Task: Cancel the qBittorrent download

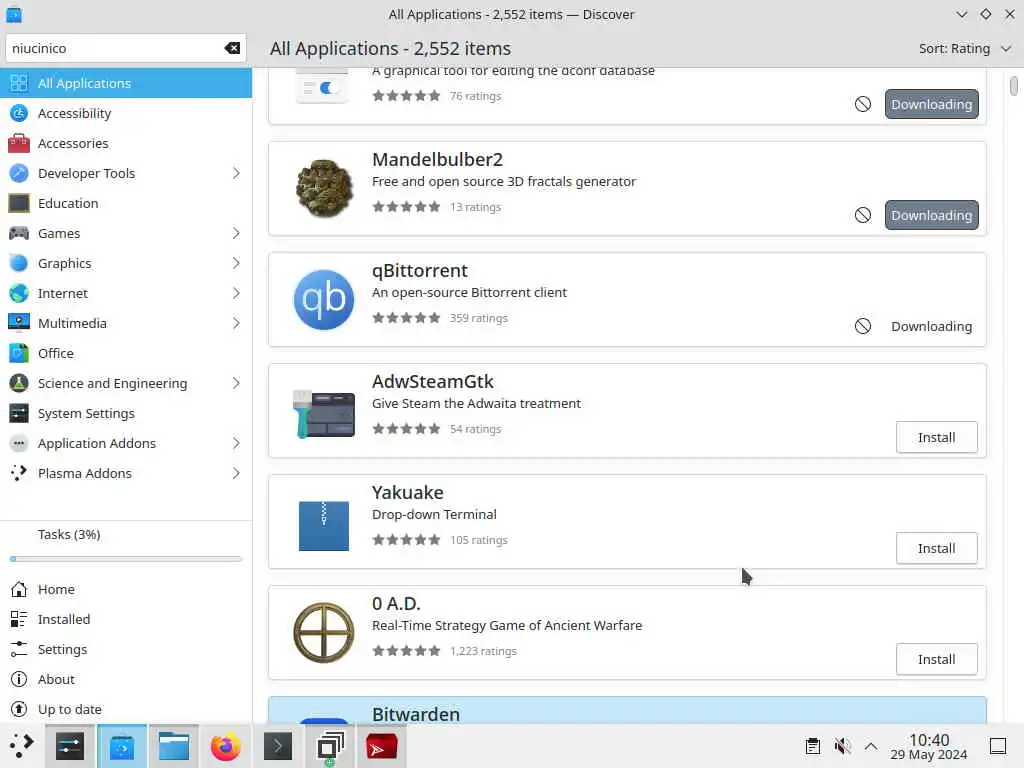Action: 863,327
